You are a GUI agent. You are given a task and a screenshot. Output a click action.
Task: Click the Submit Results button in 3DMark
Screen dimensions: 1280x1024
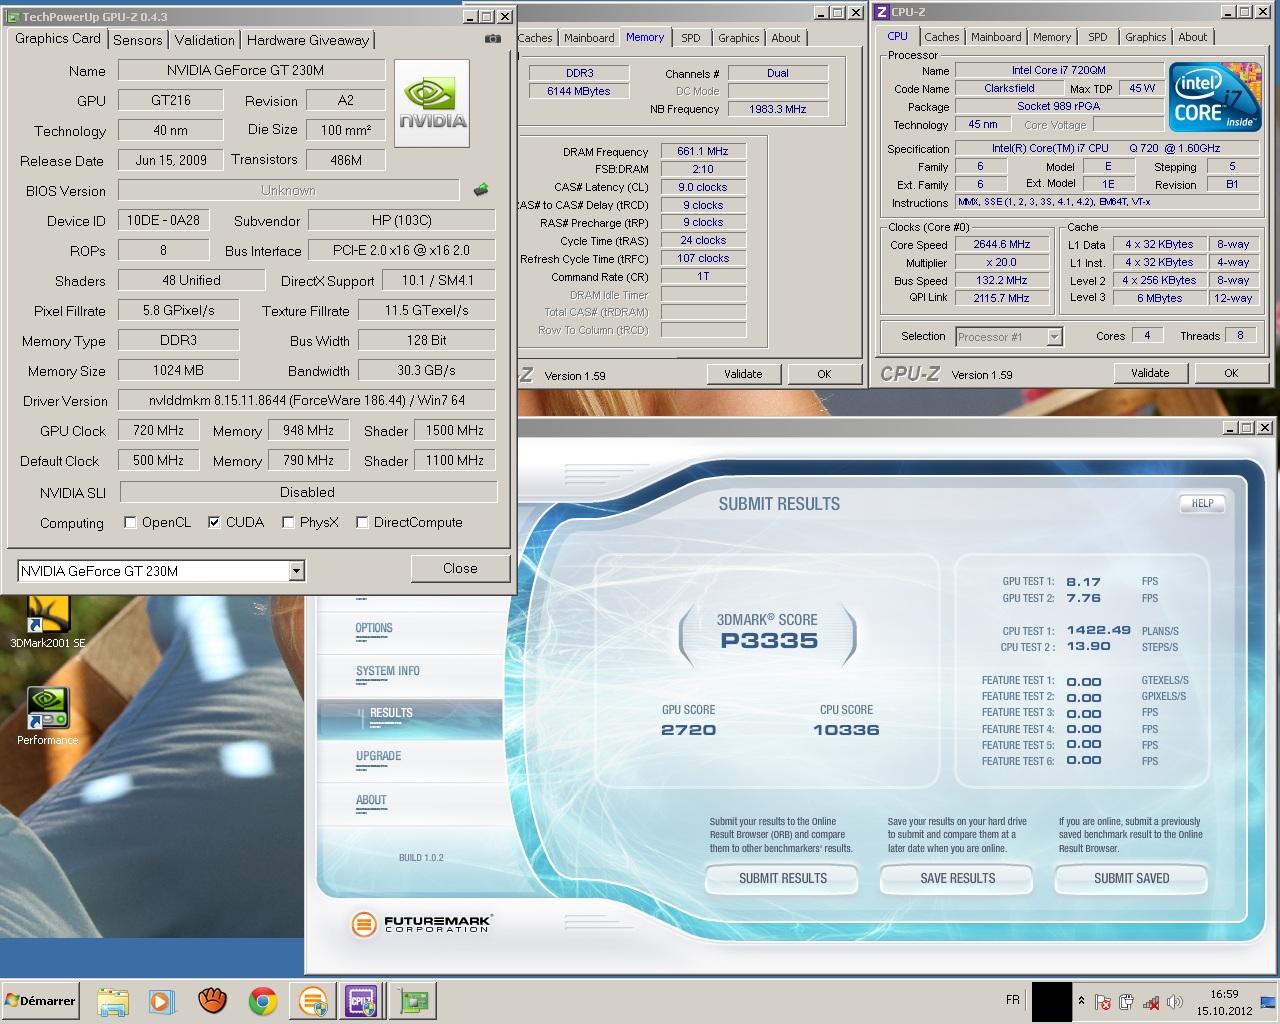click(x=783, y=878)
